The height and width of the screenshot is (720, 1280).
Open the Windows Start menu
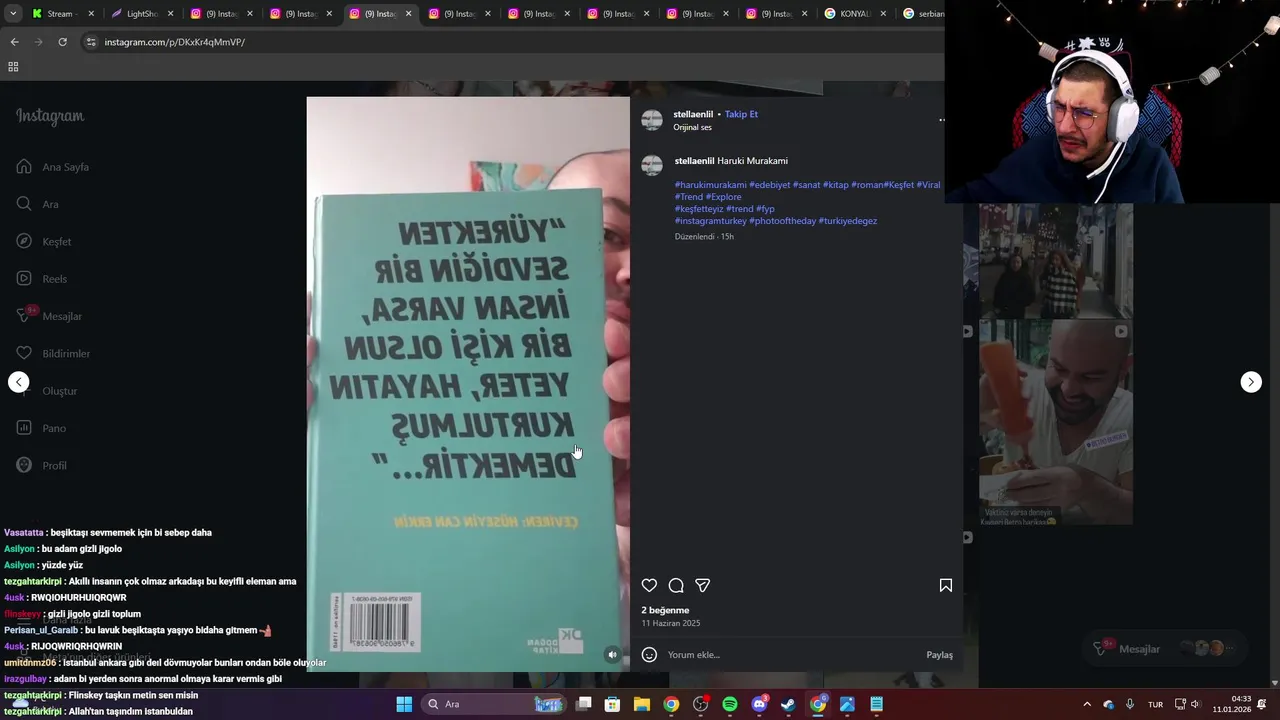tap(404, 704)
